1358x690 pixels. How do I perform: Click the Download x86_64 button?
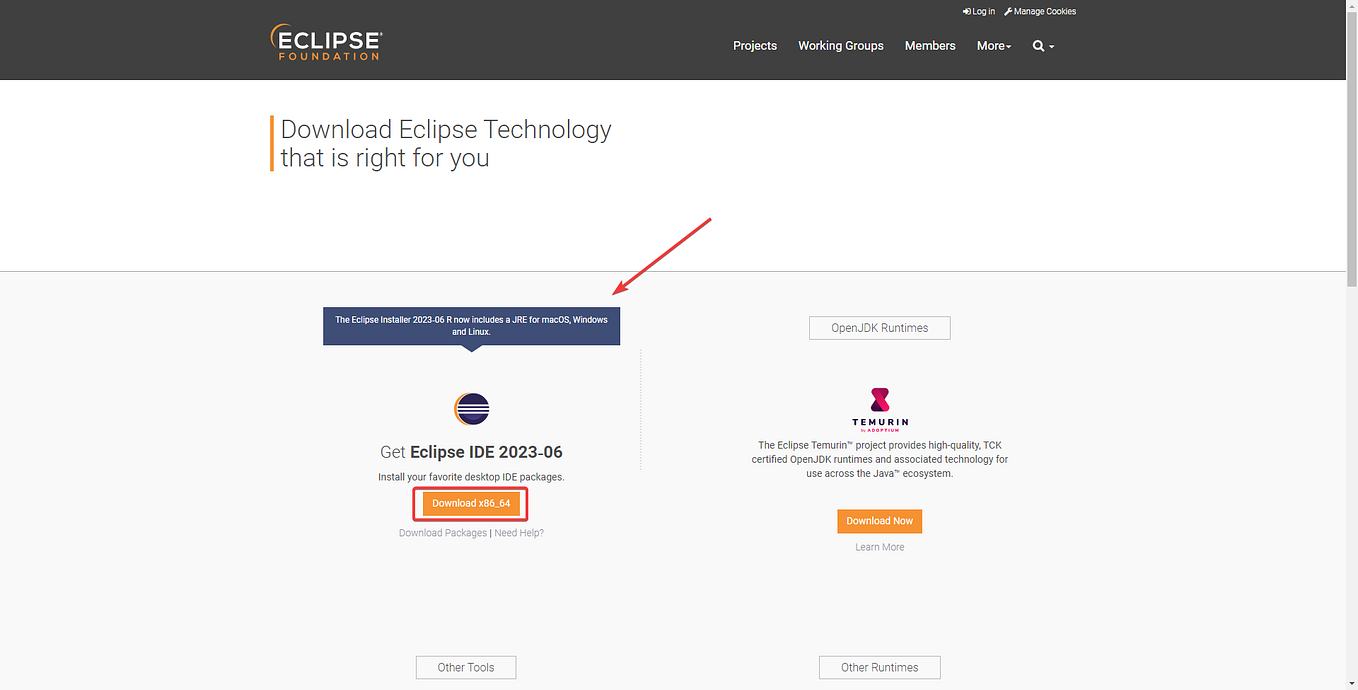(x=470, y=503)
